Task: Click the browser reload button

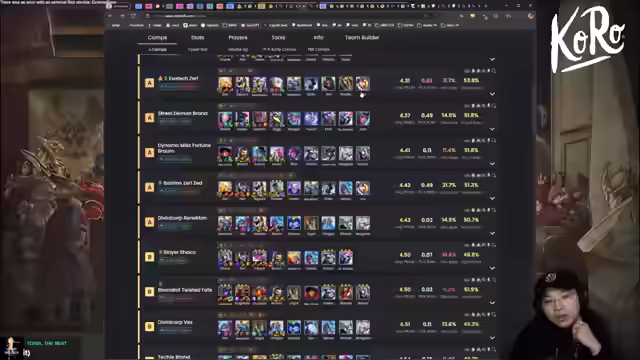Action: [x=133, y=16]
